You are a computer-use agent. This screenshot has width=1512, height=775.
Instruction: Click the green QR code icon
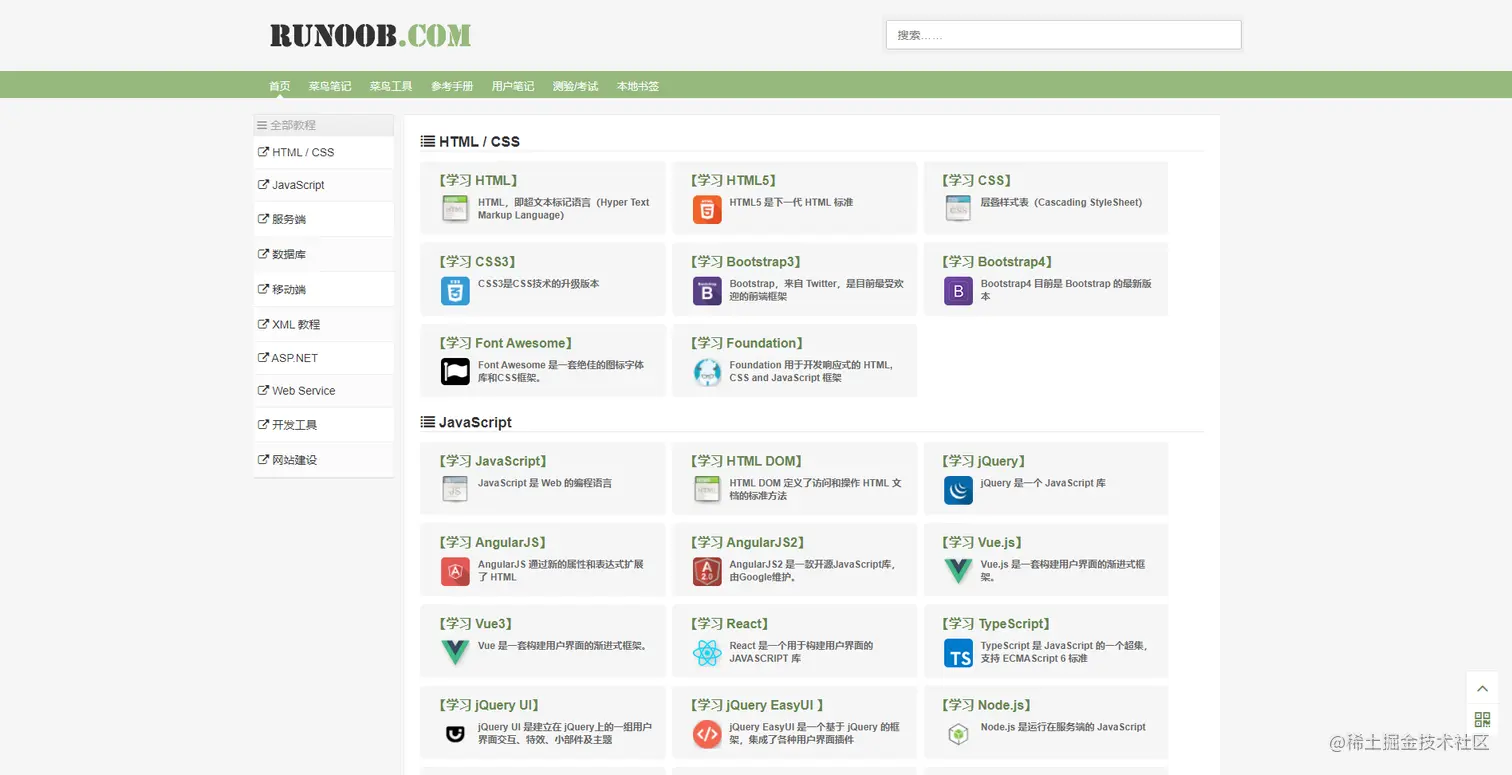point(1482,719)
